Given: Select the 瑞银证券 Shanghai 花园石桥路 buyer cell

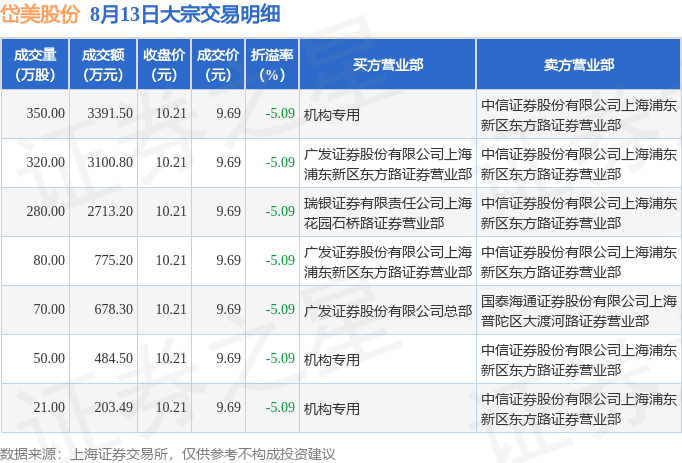Looking at the screenshot, I should 388,213.
